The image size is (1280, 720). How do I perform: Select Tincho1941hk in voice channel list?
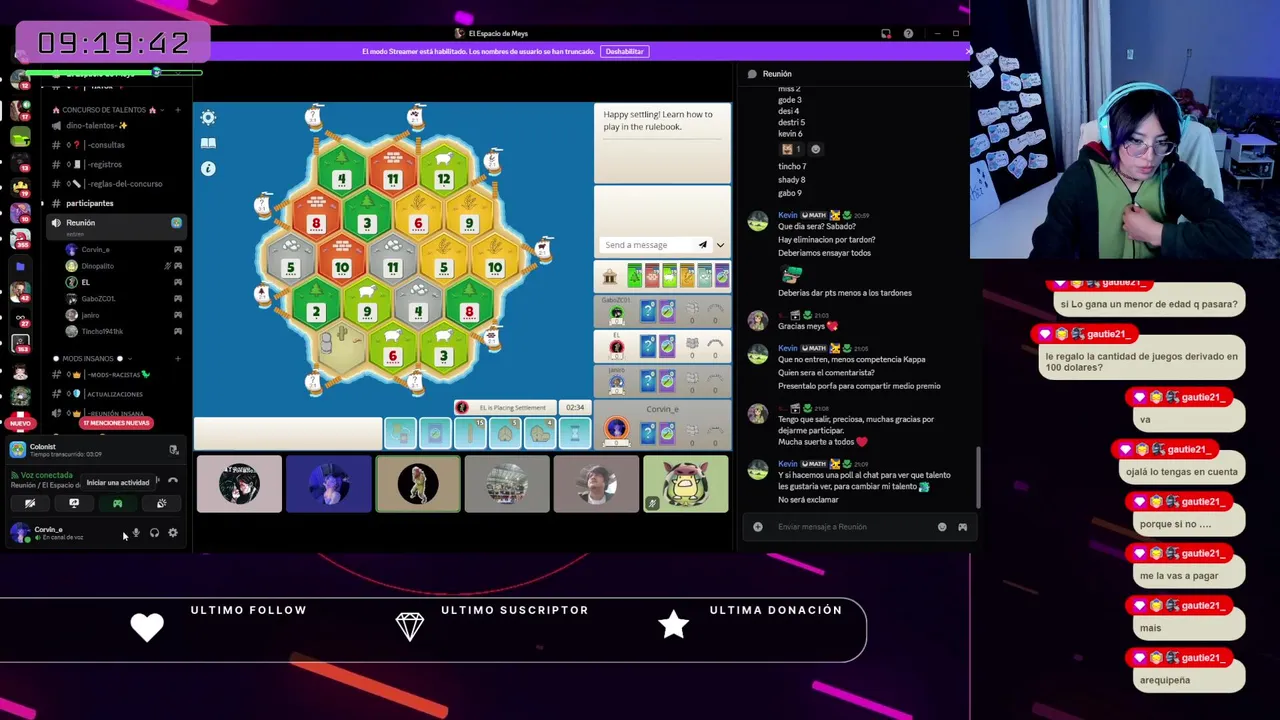pyautogui.click(x=102, y=331)
